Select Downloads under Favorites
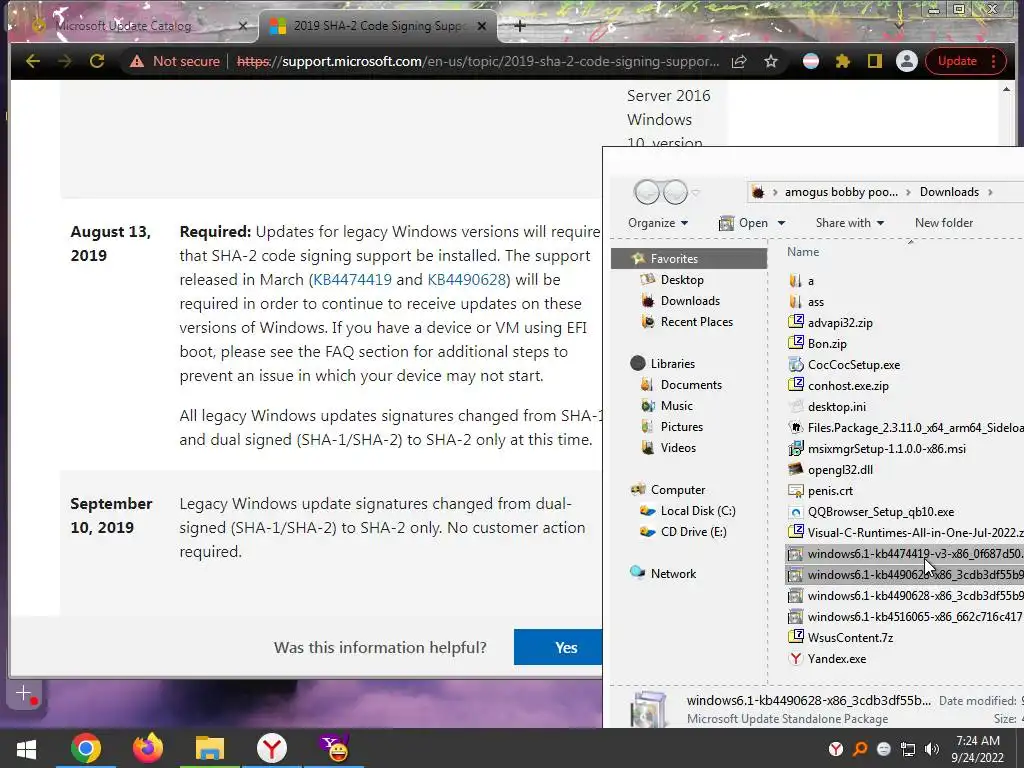 tap(690, 300)
